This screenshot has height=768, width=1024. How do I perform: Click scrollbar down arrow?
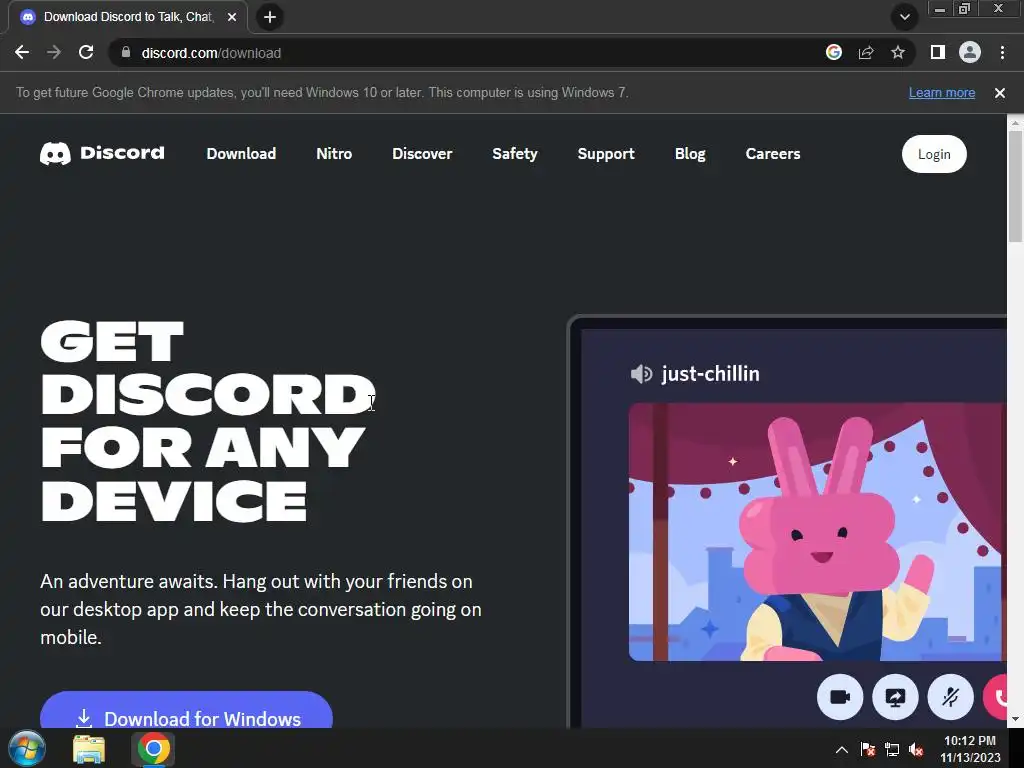(1015, 719)
